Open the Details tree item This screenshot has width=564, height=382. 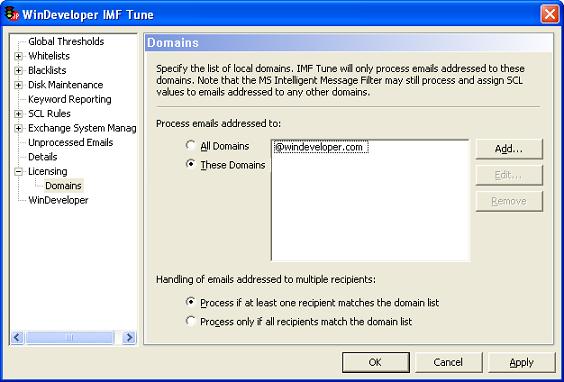[42, 157]
